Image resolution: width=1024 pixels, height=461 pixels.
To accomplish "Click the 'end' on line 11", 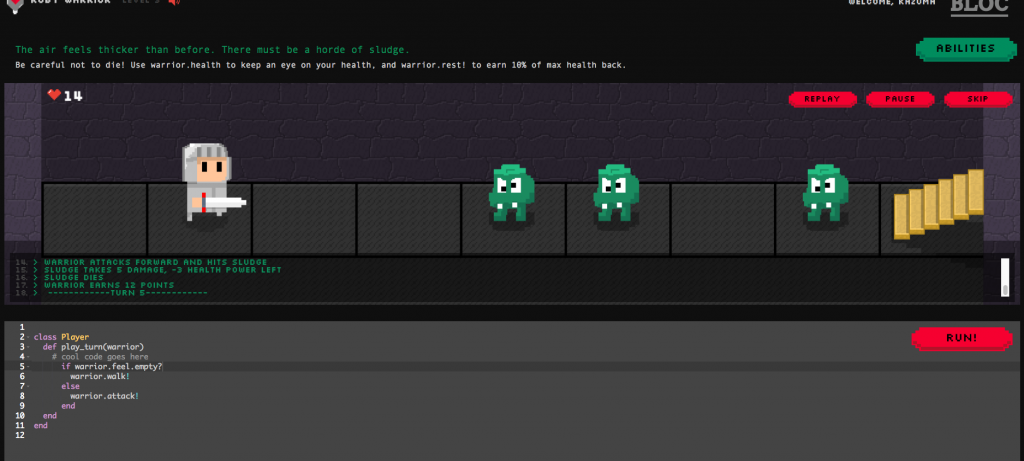I will tap(40, 426).
